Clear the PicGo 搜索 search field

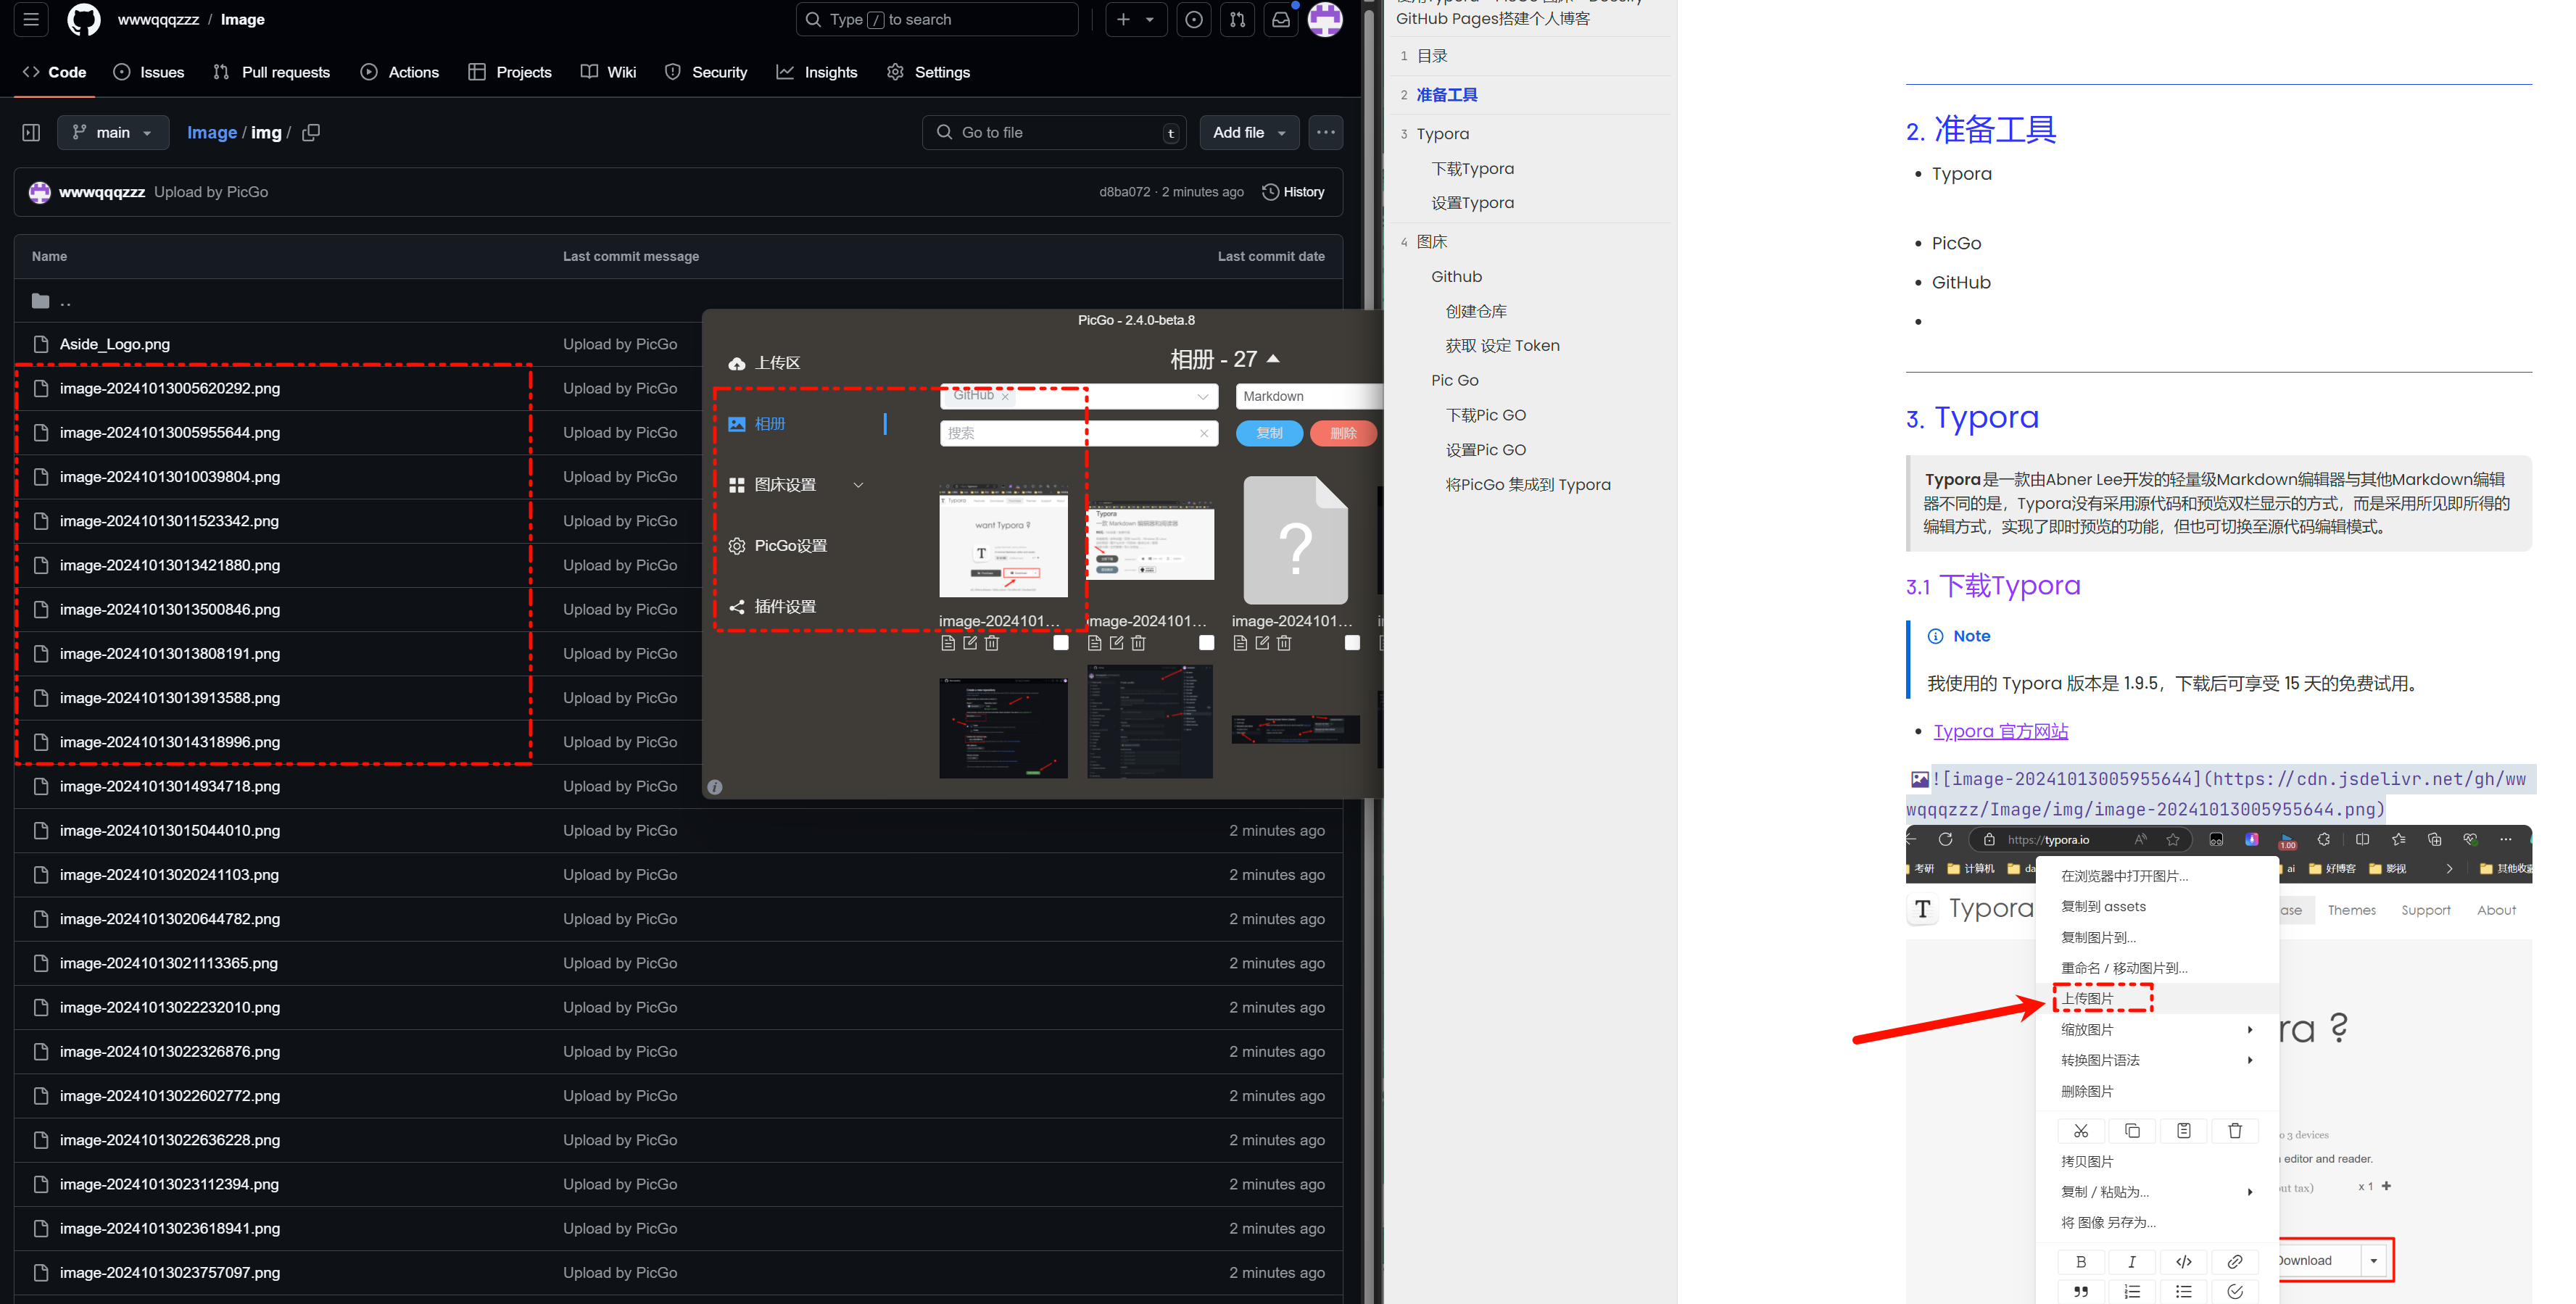pyautogui.click(x=1204, y=433)
